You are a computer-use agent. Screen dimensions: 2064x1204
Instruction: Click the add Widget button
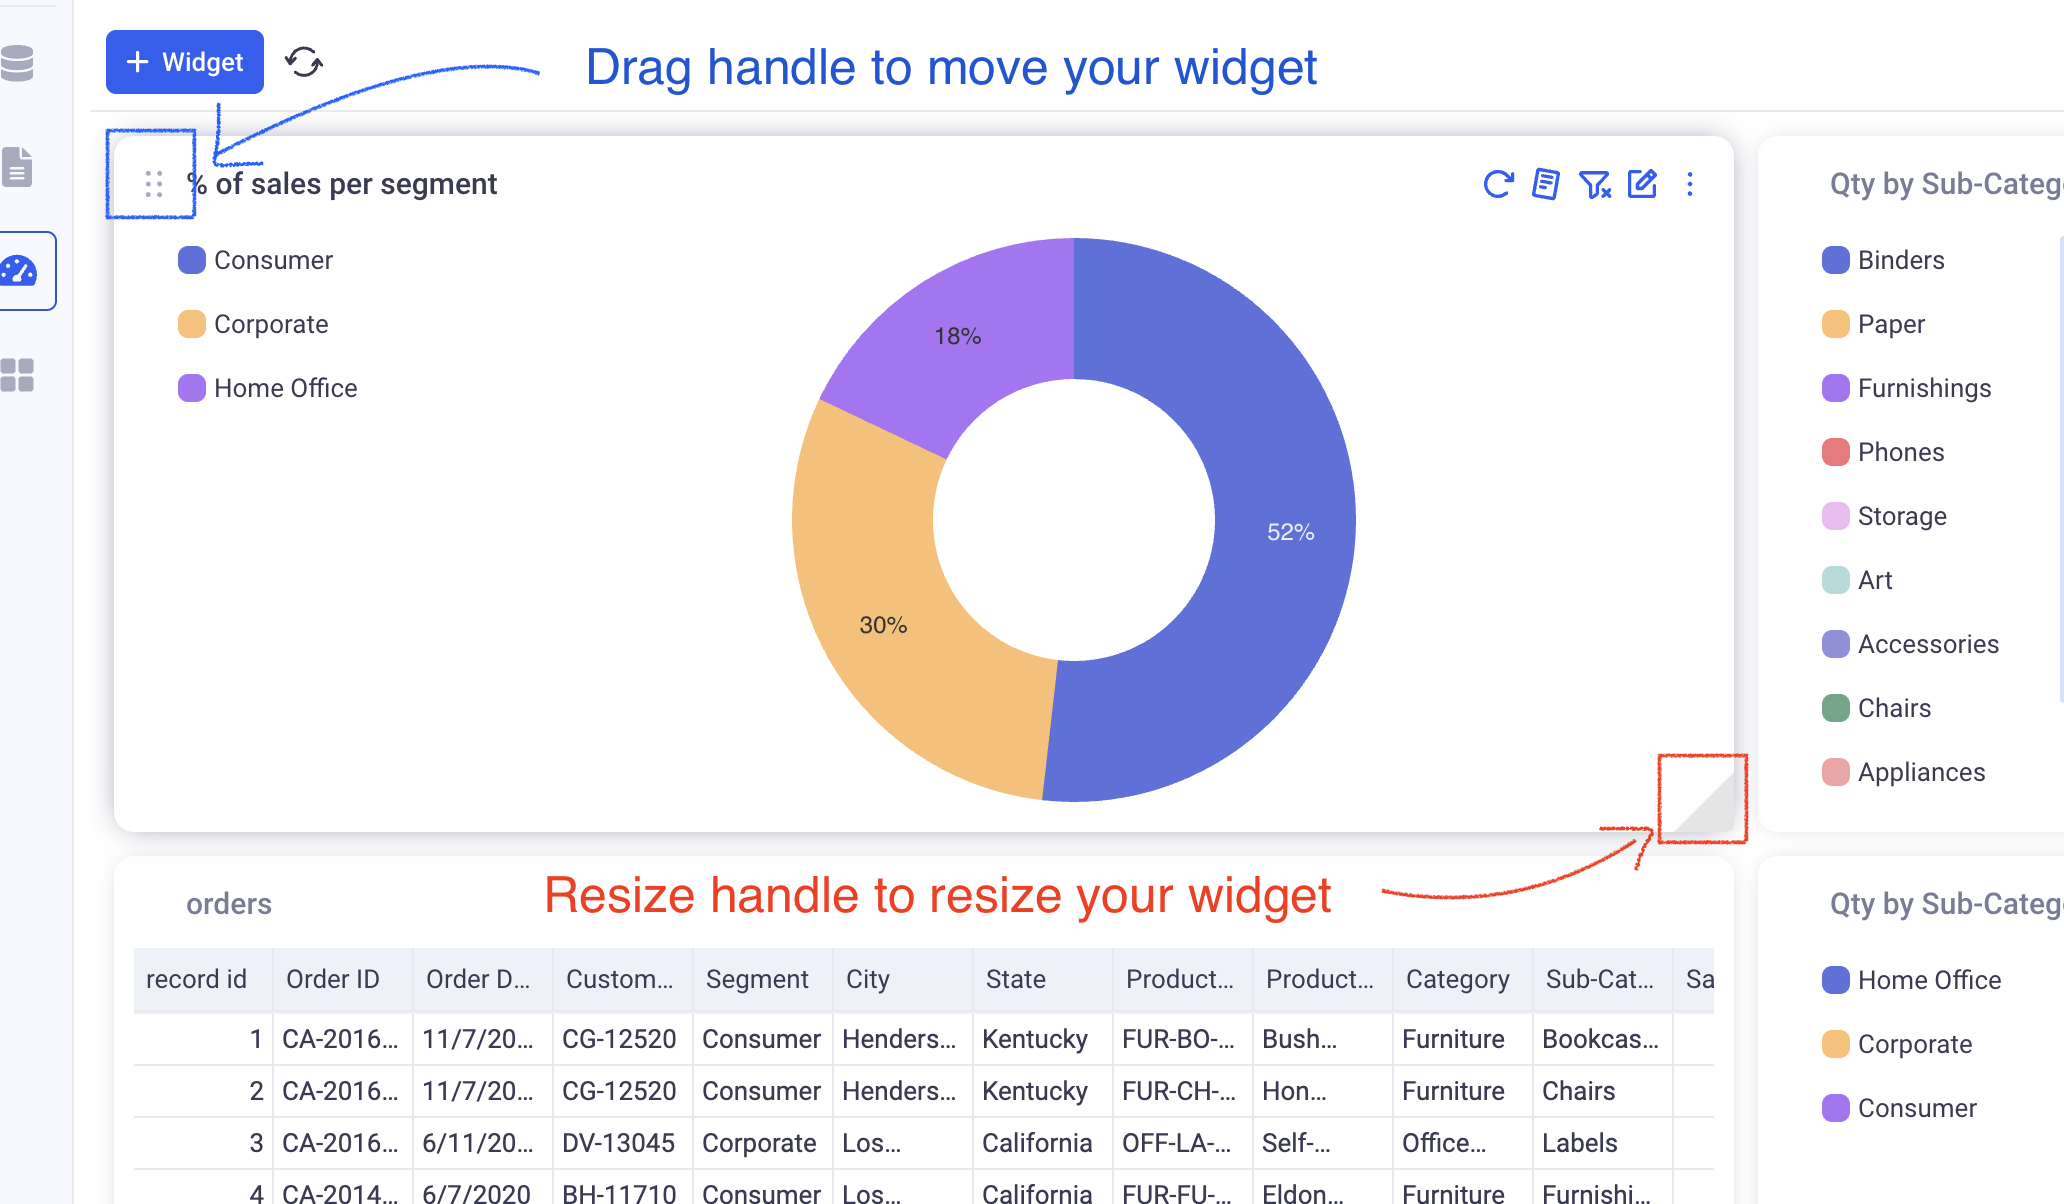point(185,62)
